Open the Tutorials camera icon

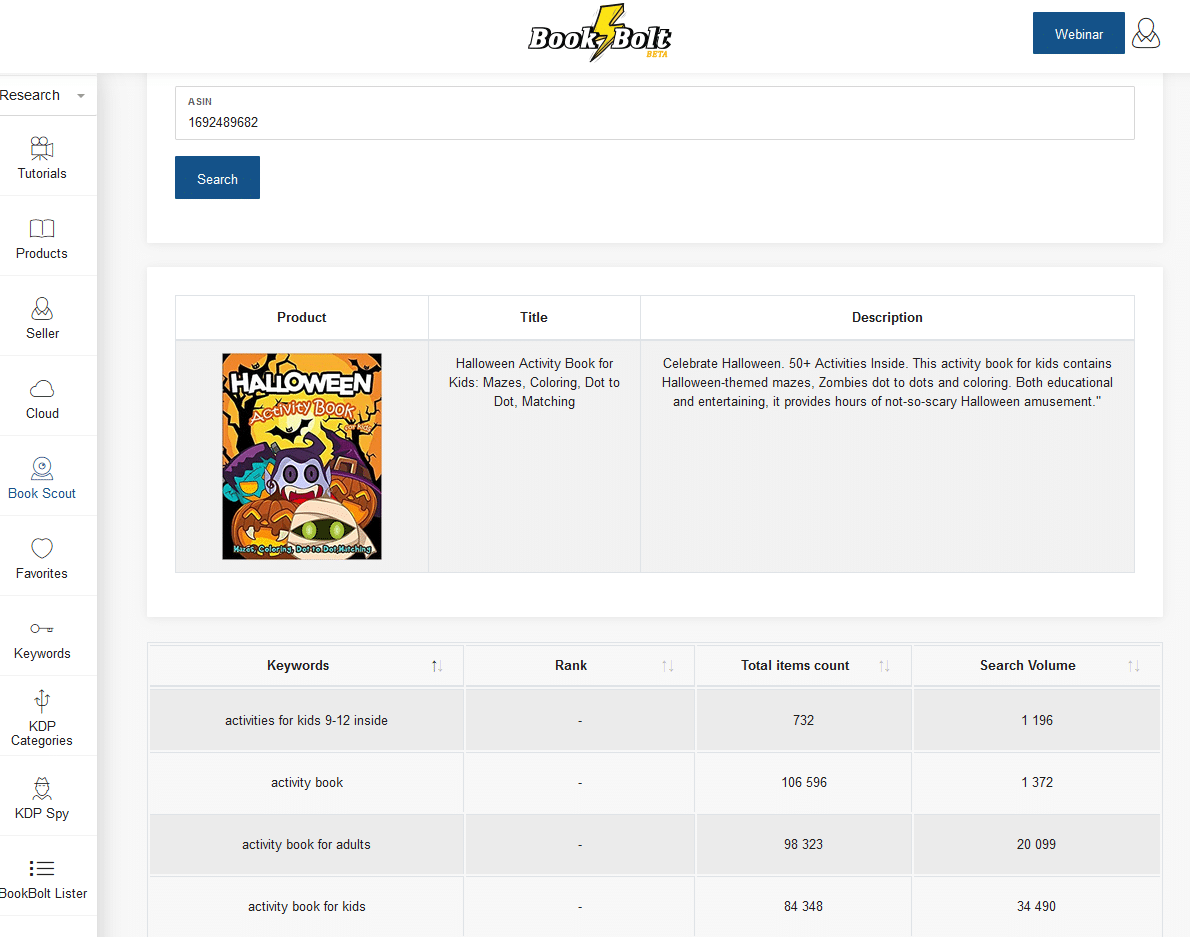pos(42,148)
